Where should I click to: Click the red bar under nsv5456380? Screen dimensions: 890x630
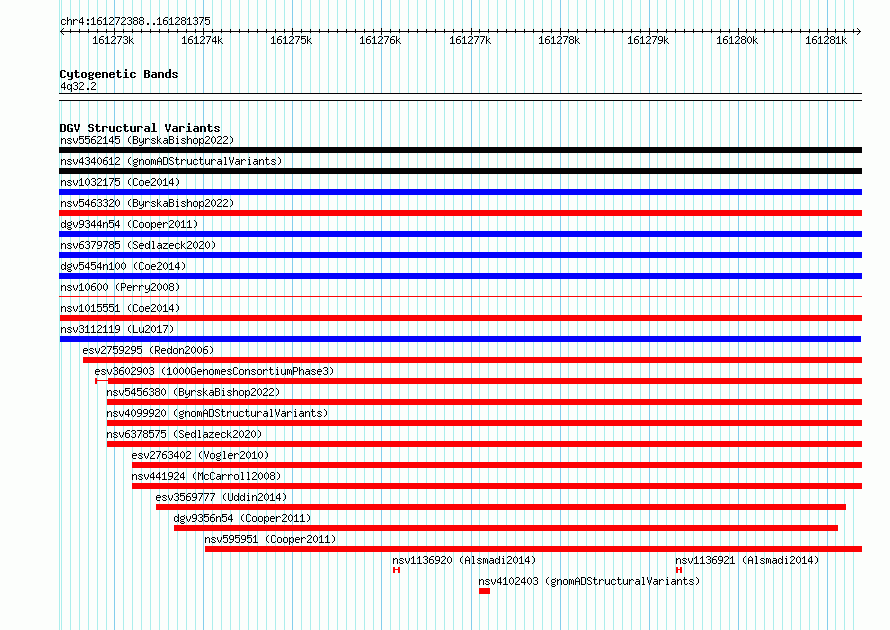click(484, 402)
